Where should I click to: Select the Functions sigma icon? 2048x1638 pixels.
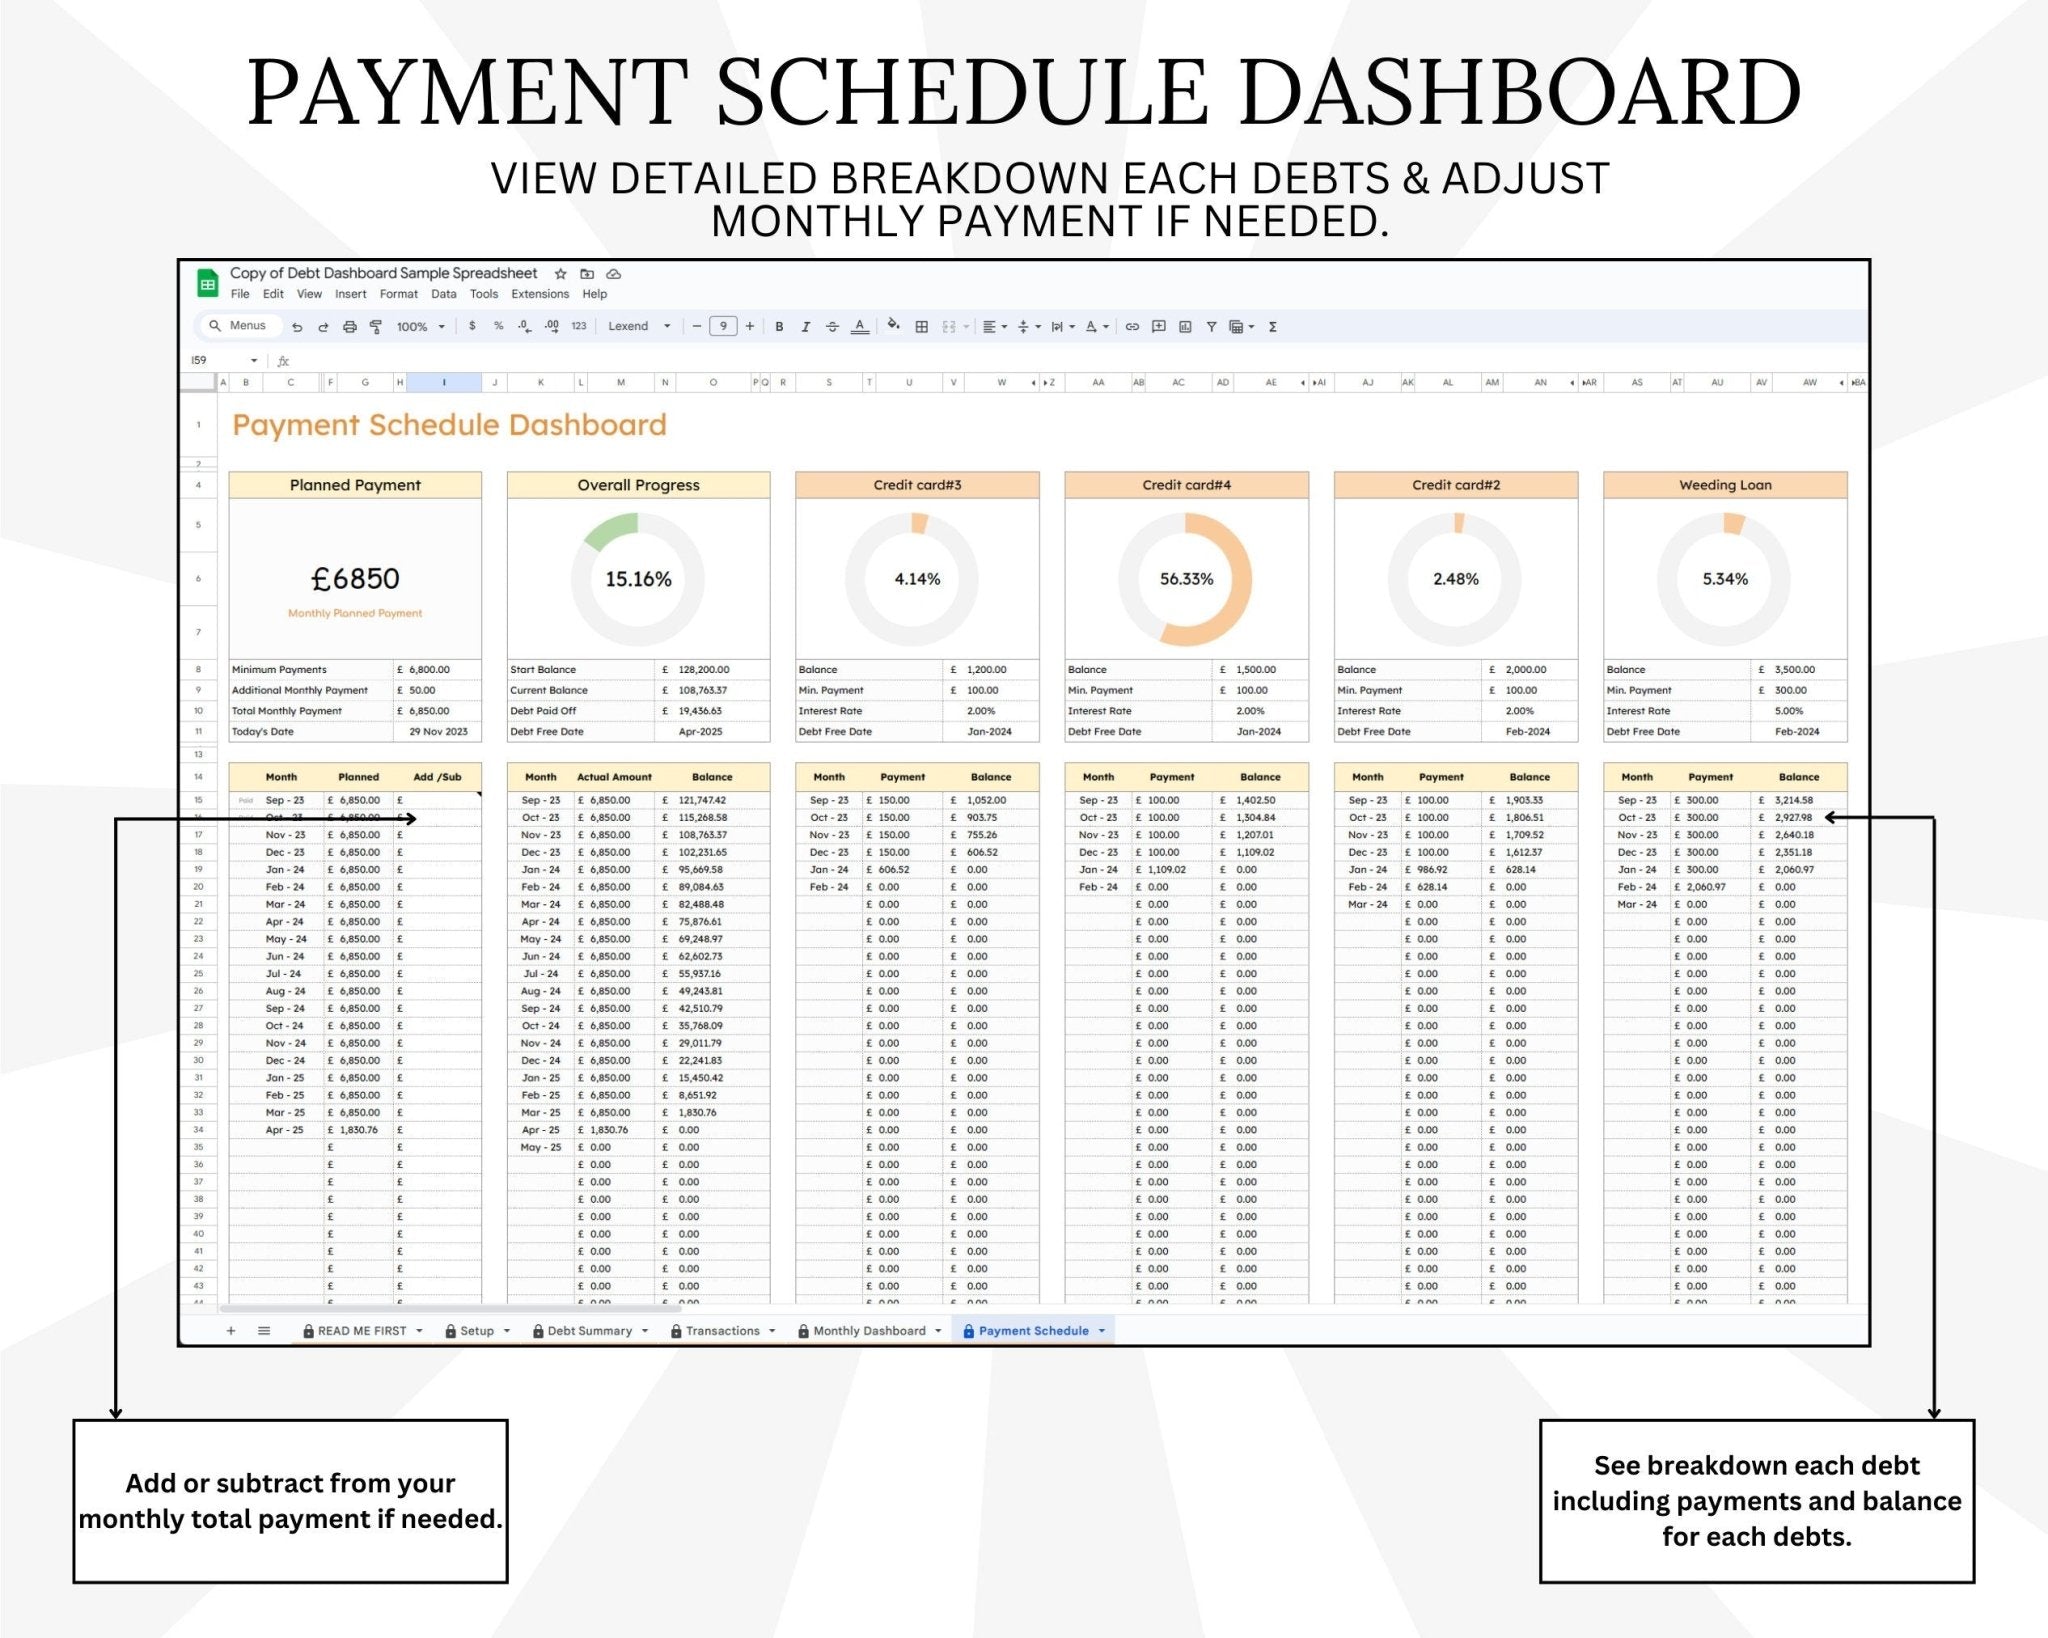click(x=1273, y=327)
